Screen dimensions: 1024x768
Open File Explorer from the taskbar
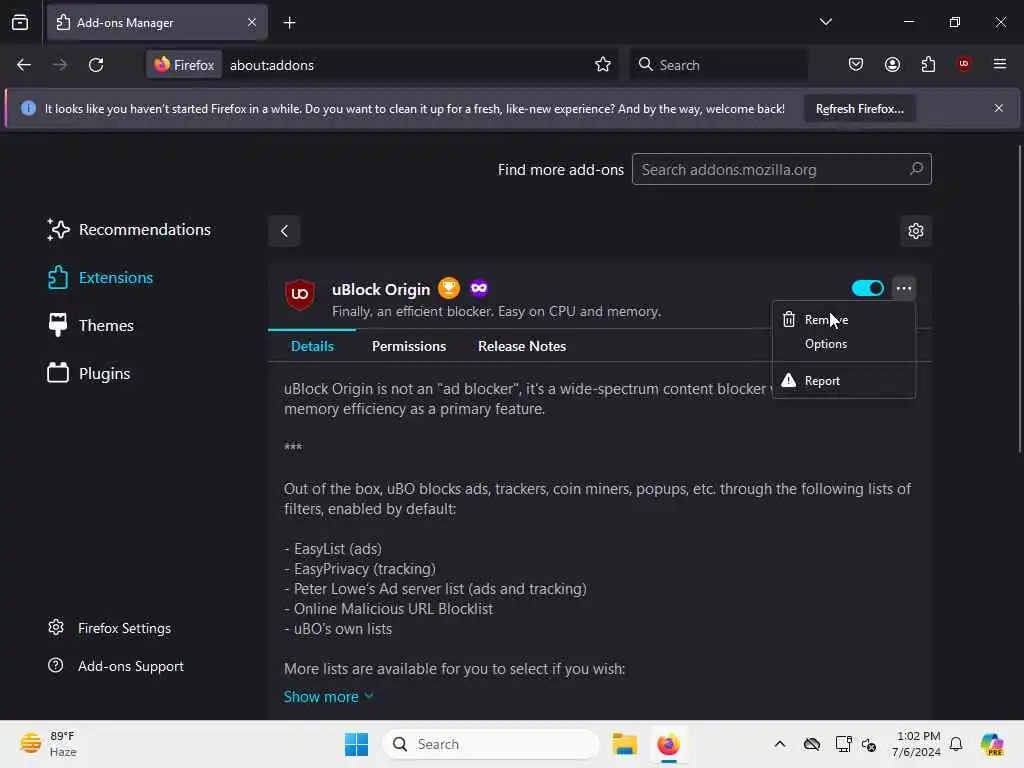(624, 744)
